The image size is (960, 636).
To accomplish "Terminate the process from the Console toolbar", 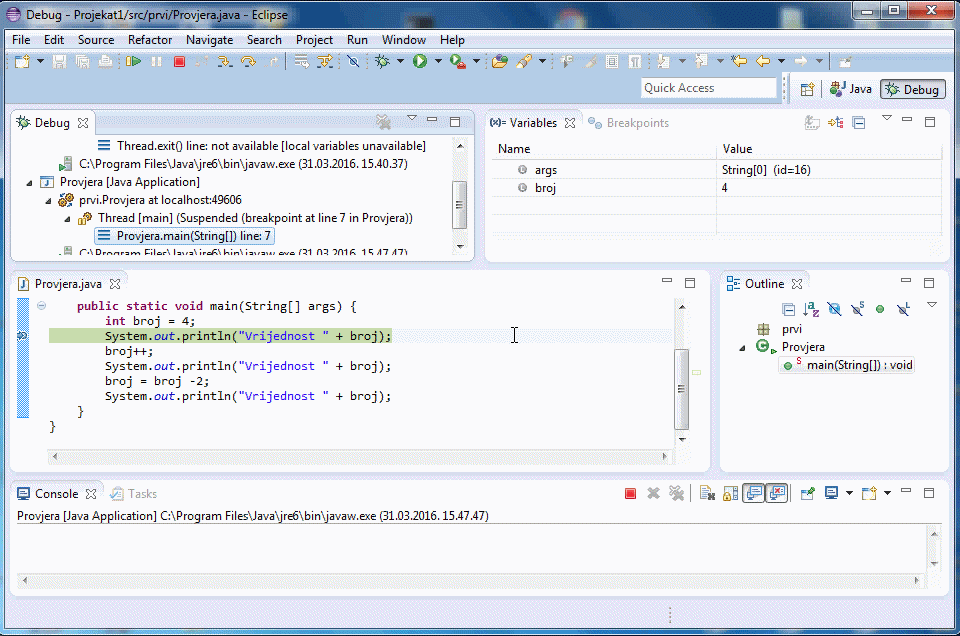I will coord(630,493).
